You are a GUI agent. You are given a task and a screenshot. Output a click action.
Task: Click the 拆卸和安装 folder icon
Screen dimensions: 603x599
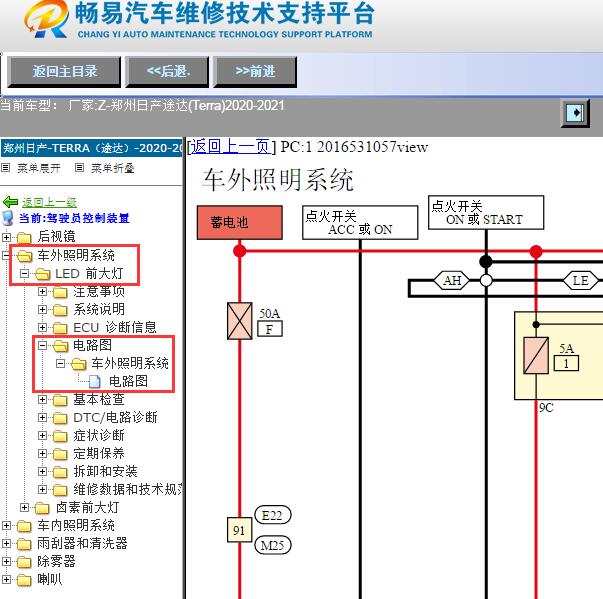click(60, 472)
